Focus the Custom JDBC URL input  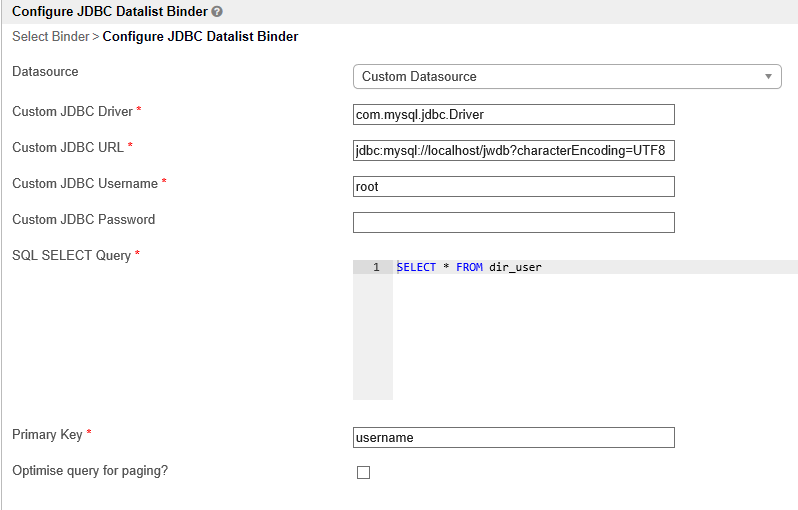pyautogui.click(x=514, y=151)
